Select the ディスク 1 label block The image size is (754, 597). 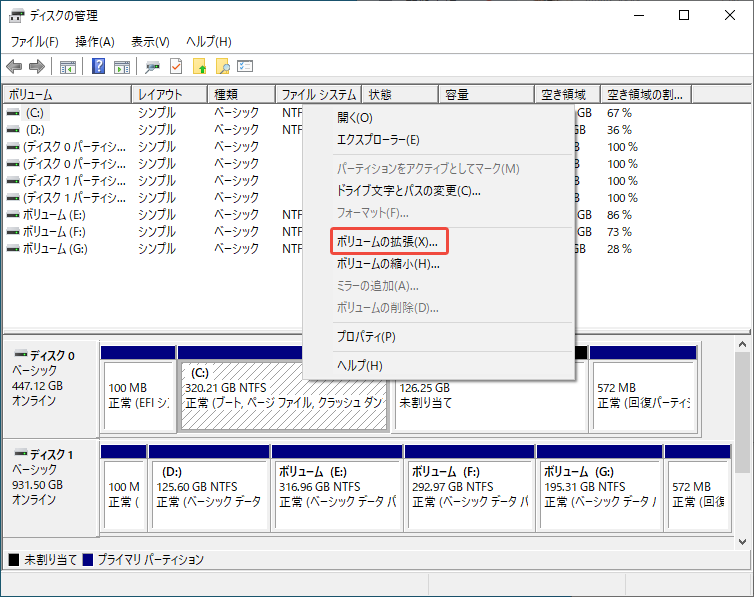point(50,487)
